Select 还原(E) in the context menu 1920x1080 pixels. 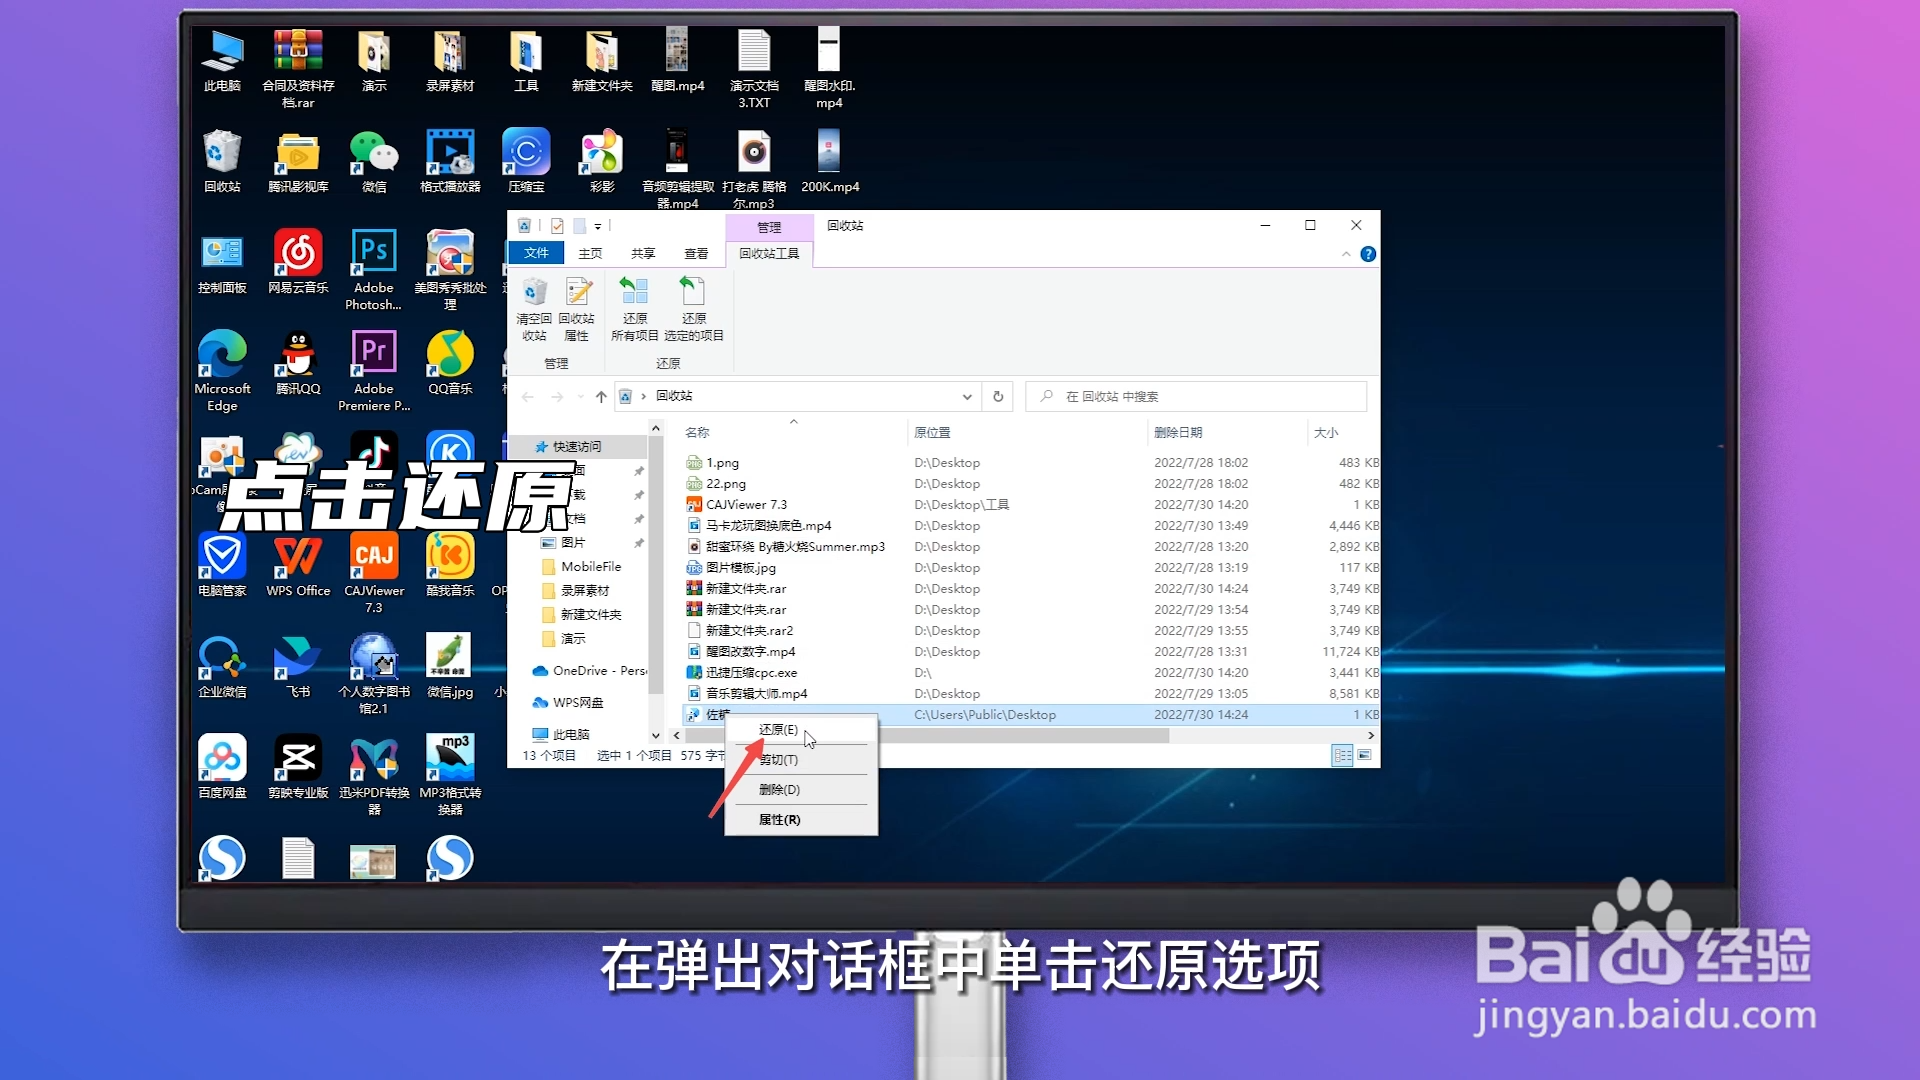(778, 729)
